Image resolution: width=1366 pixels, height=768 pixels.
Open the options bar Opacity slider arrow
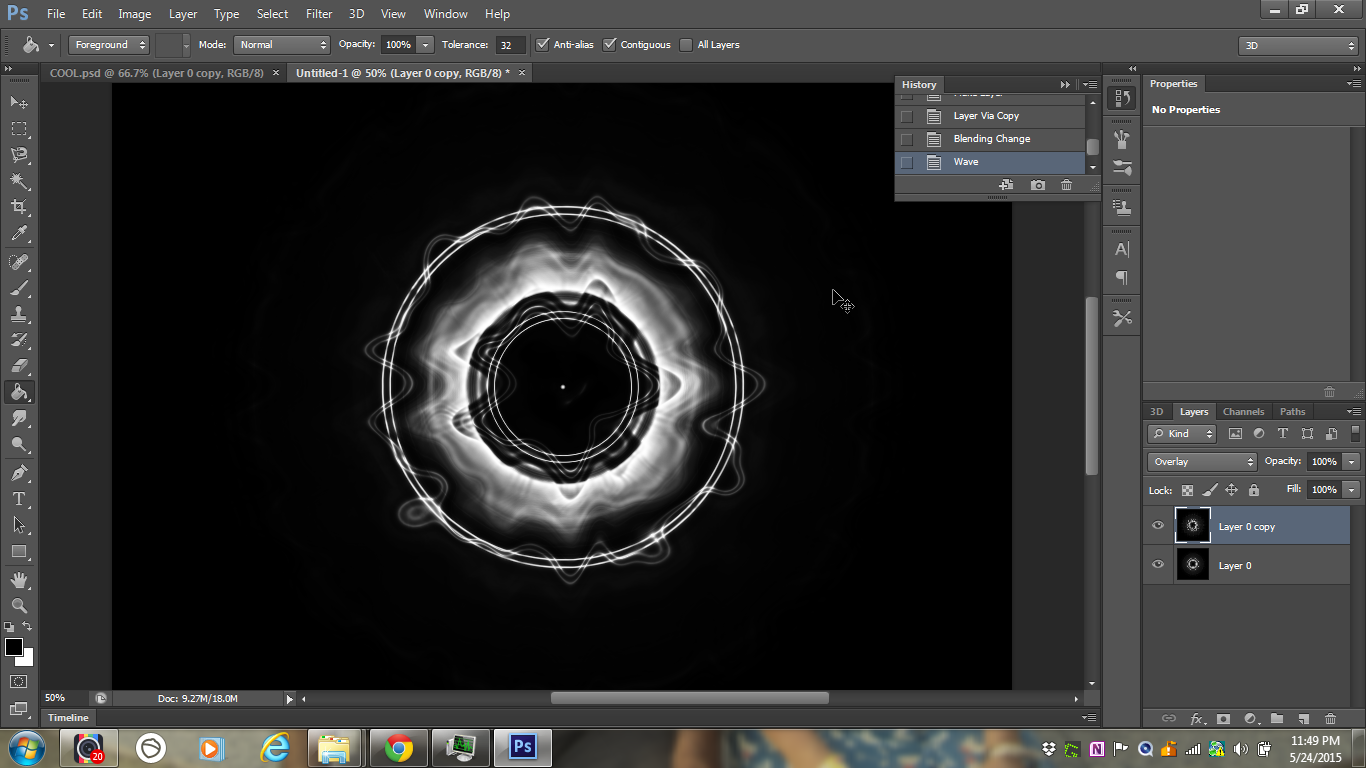(x=426, y=44)
